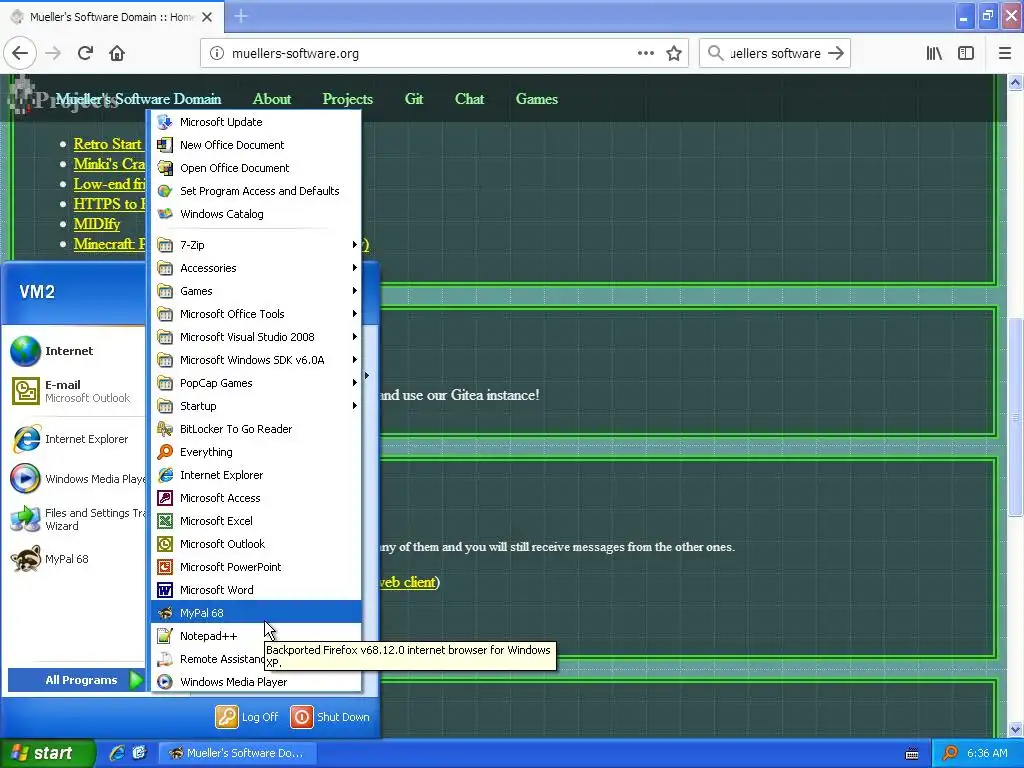Viewport: 1024px width, 768px height.
Task: Toggle the sidebar panel icon
Action: (x=966, y=54)
